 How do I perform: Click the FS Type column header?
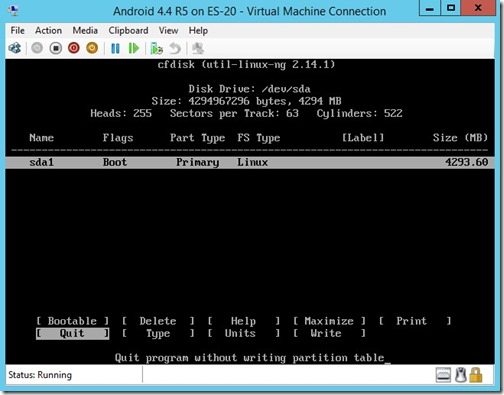coord(259,138)
